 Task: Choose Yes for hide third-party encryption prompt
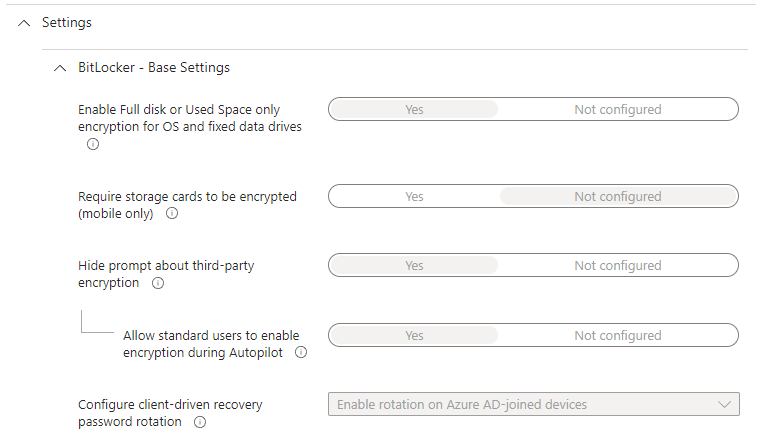coord(414,266)
